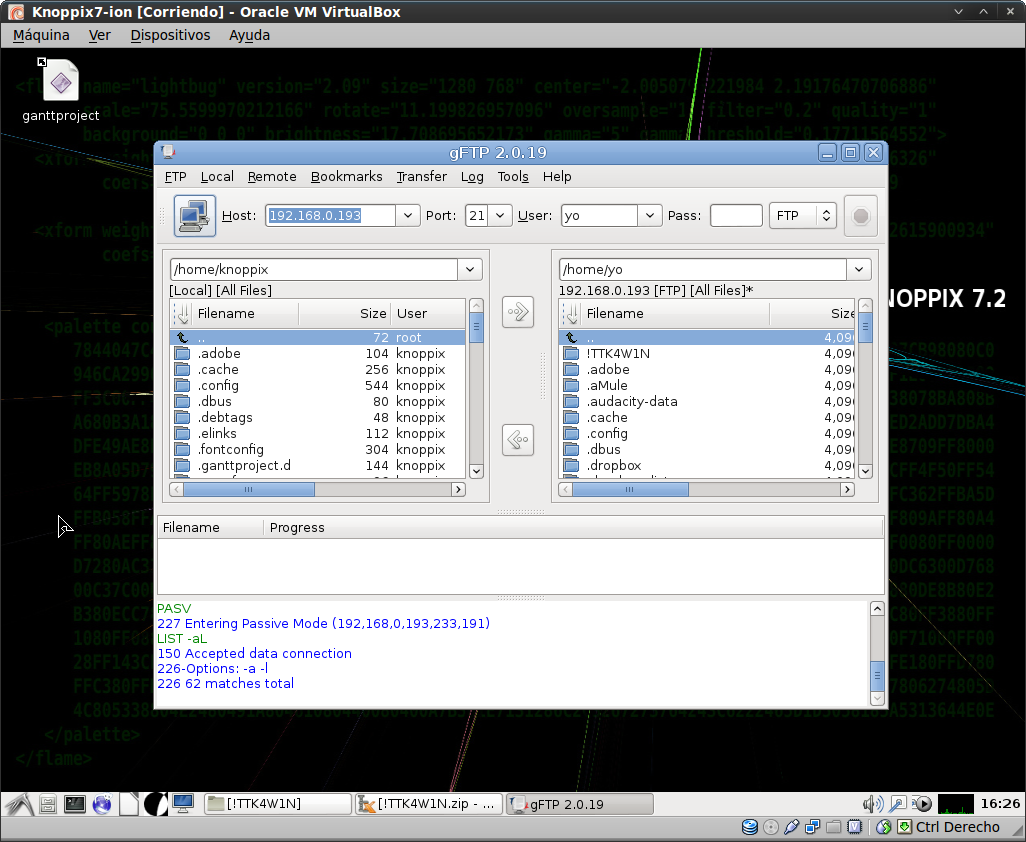Change protocol using FTP selector

point(802,215)
